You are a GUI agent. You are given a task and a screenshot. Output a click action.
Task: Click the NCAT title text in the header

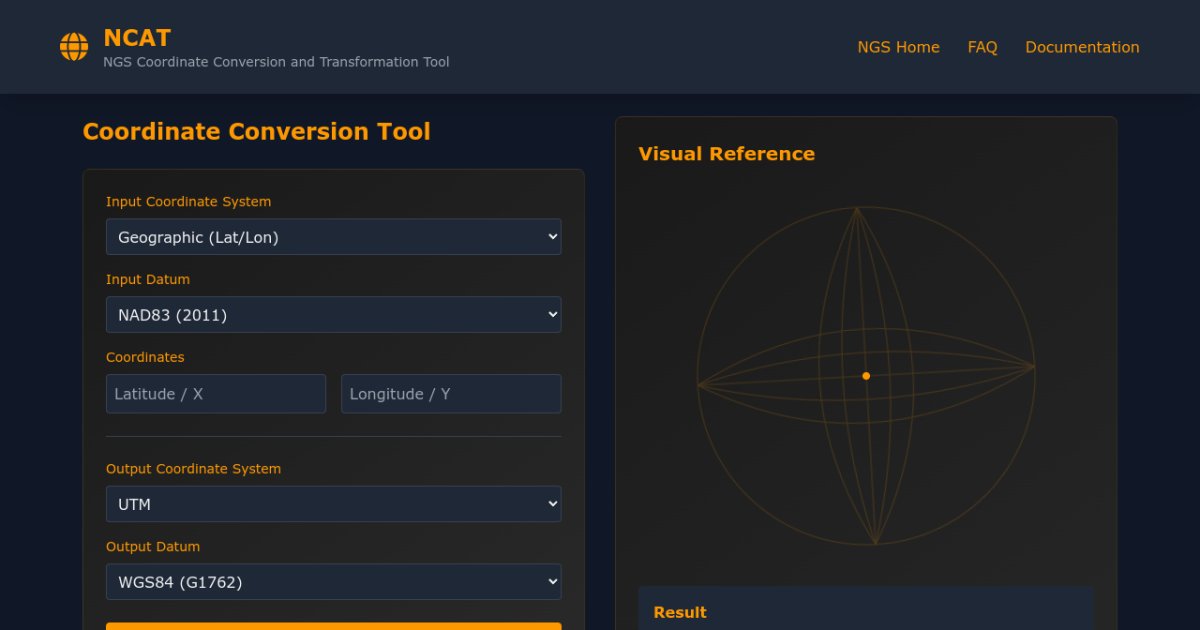(137, 38)
